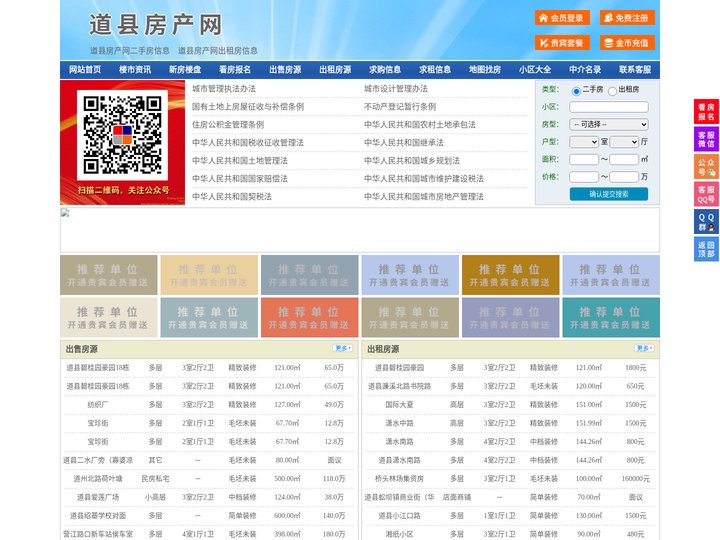The width and height of the screenshot is (720, 540).
Task: Open the 道县爱莲广场 sale listing
Action: click(x=98, y=497)
